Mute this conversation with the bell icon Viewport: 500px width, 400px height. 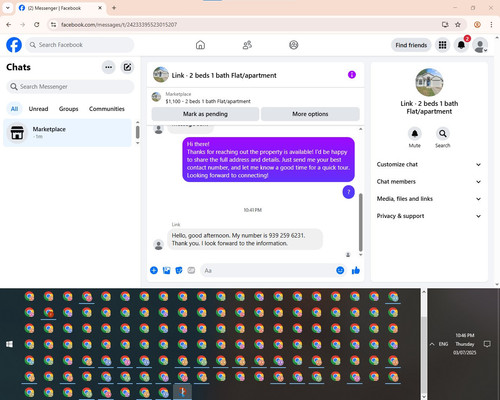point(415,134)
